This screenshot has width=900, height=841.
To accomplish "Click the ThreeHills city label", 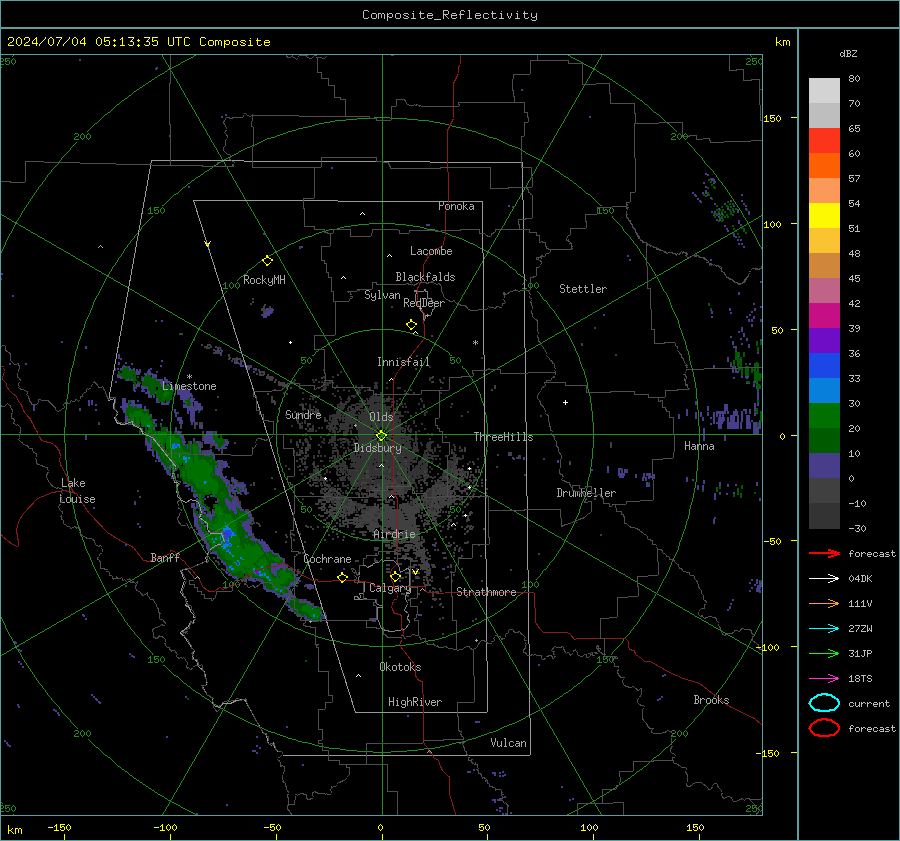I will click(503, 437).
